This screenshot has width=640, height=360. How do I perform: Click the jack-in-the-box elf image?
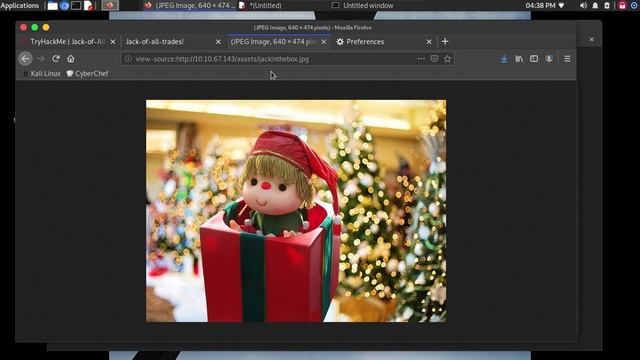pyautogui.click(x=296, y=211)
